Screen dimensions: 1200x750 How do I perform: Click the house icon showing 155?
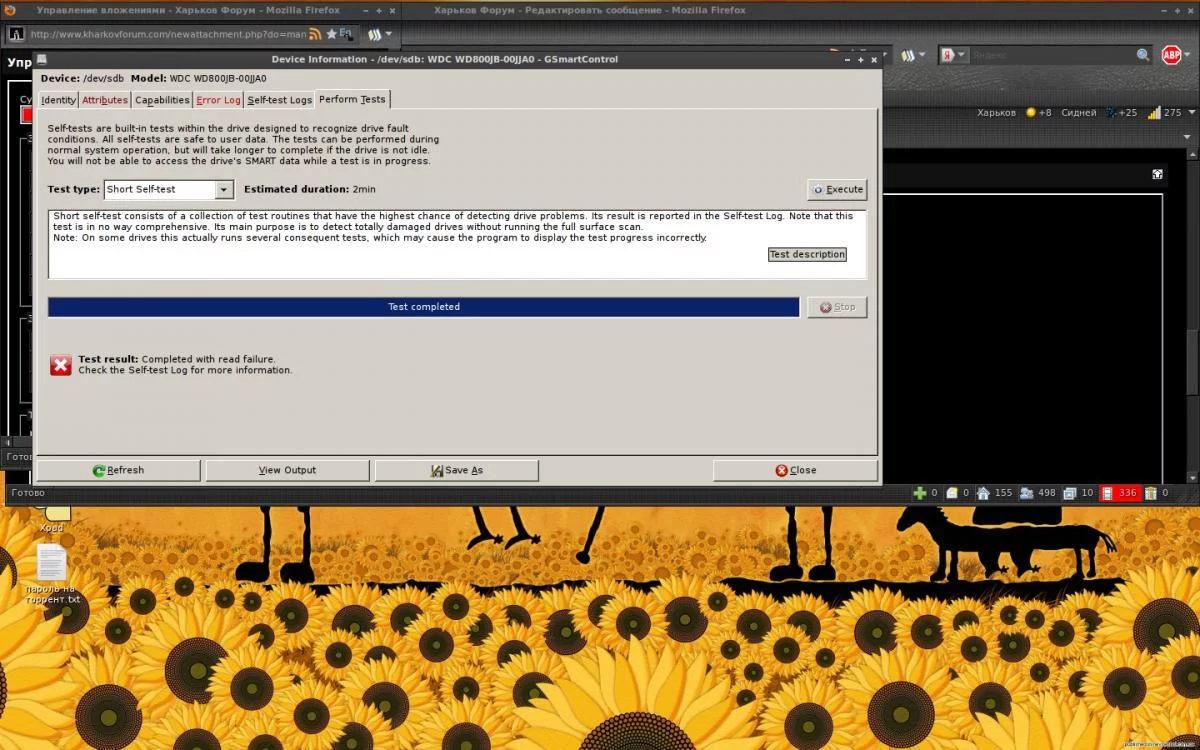click(983, 493)
